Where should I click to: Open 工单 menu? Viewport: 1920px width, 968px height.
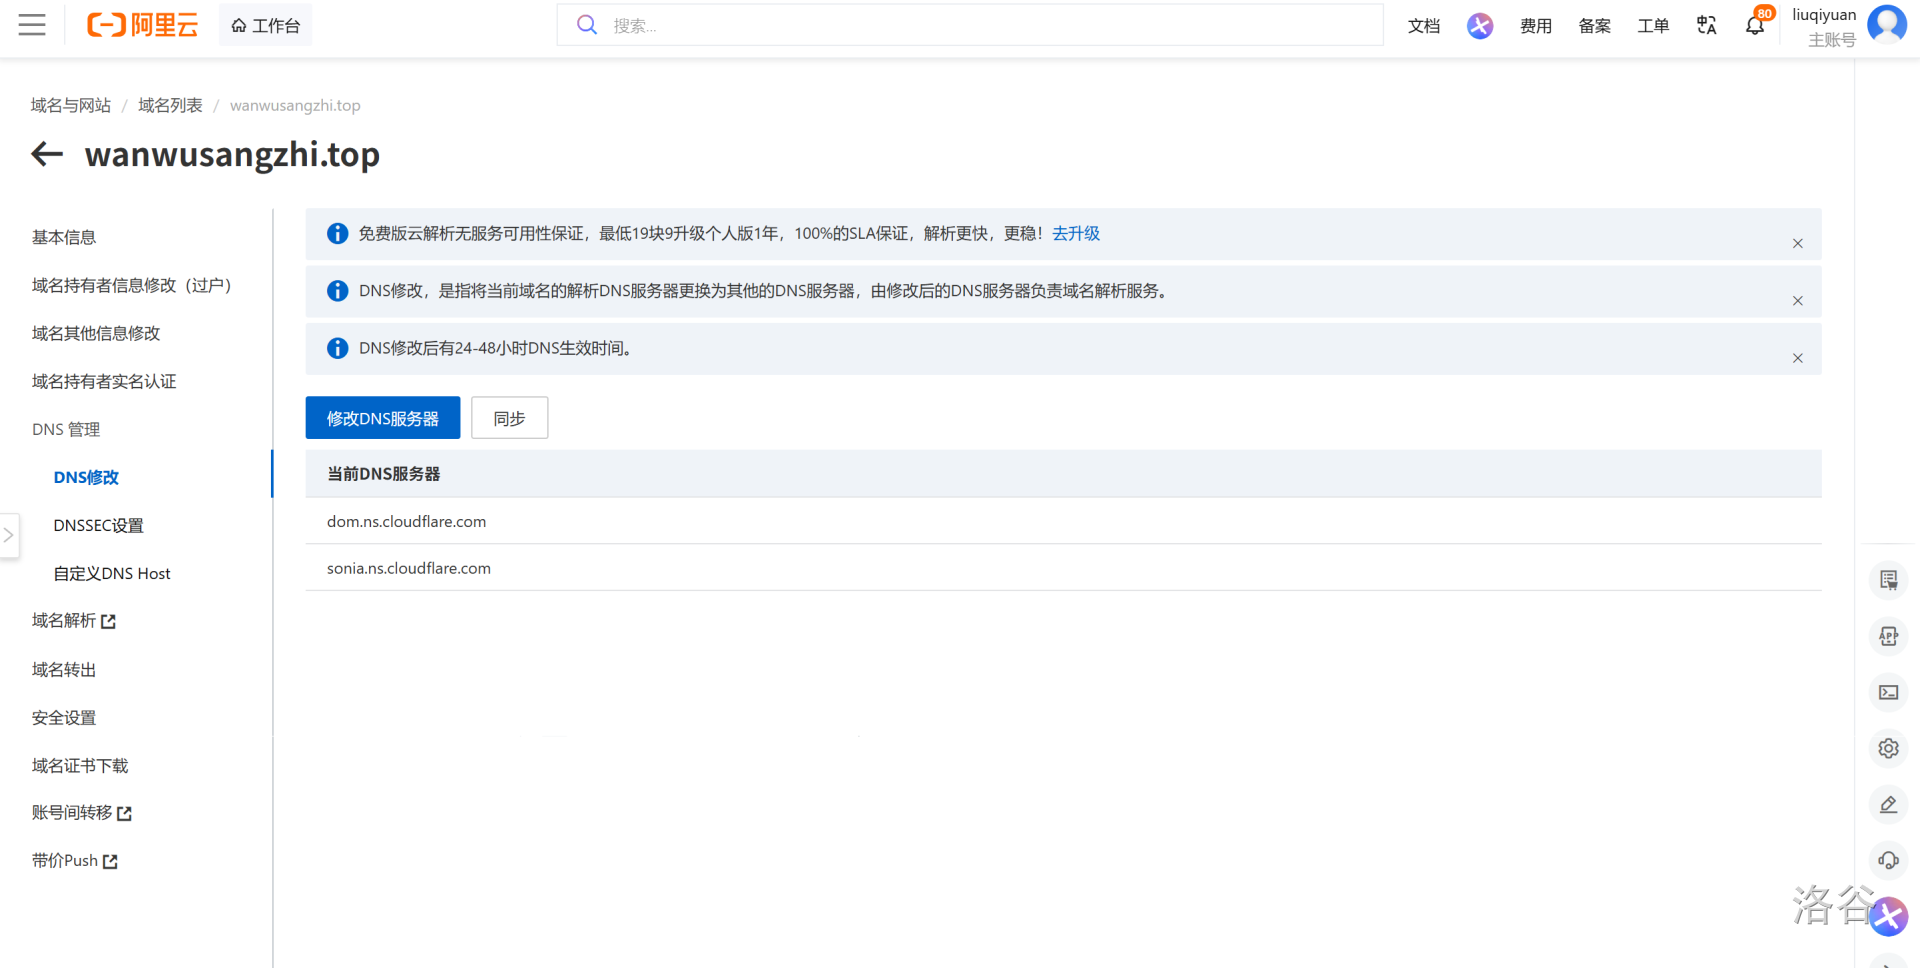(x=1652, y=26)
